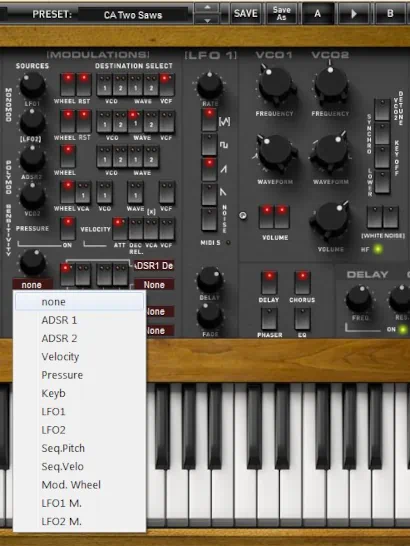Viewport: 410px width, 546px height.
Task: Toggle the LFO1 row VCF destination switch
Action: point(167,85)
